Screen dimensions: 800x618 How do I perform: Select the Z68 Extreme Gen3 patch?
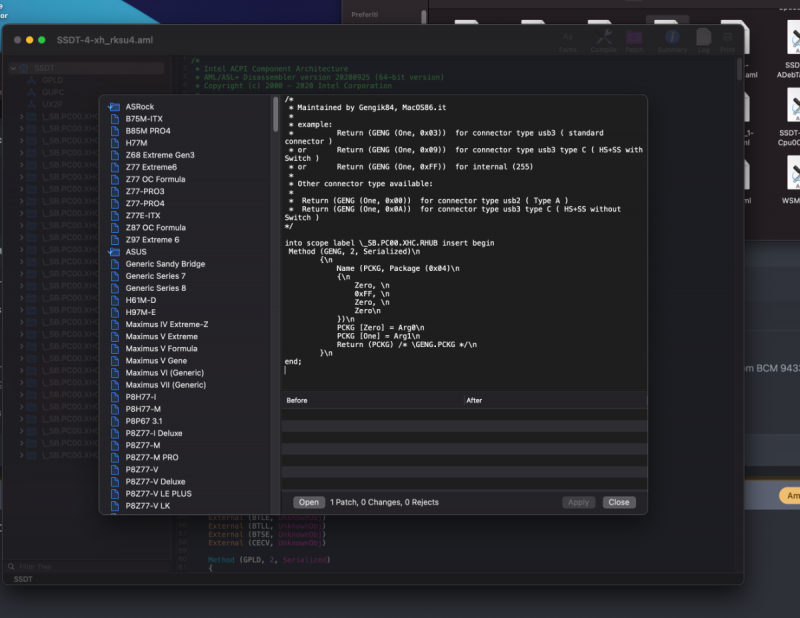pos(160,155)
